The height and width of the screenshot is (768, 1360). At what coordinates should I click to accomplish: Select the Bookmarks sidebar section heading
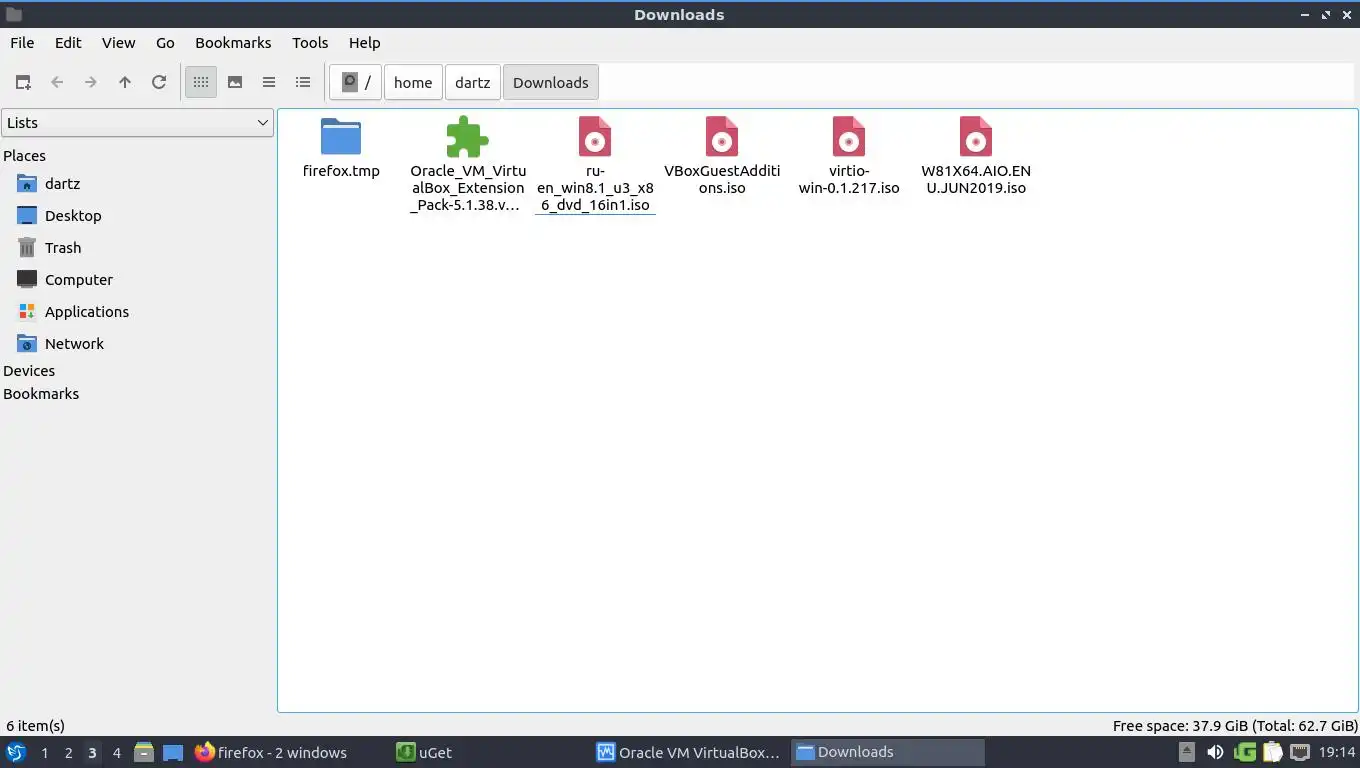click(41, 394)
